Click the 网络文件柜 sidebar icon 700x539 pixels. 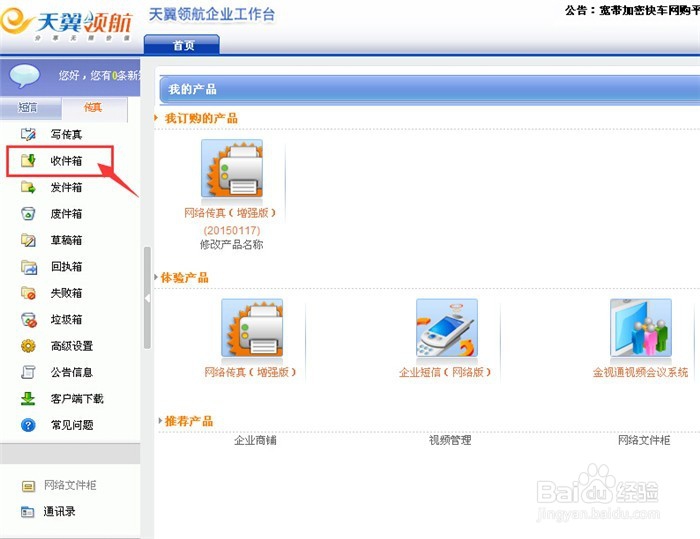click(x=28, y=485)
